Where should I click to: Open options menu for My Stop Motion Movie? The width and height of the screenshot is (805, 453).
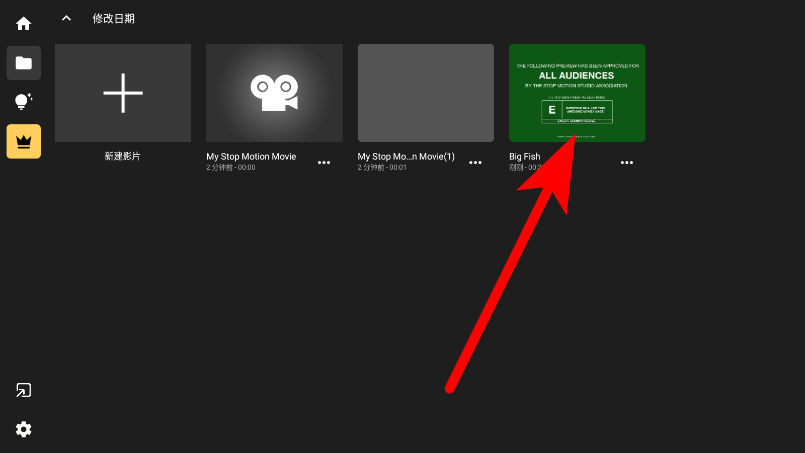pyautogui.click(x=324, y=162)
